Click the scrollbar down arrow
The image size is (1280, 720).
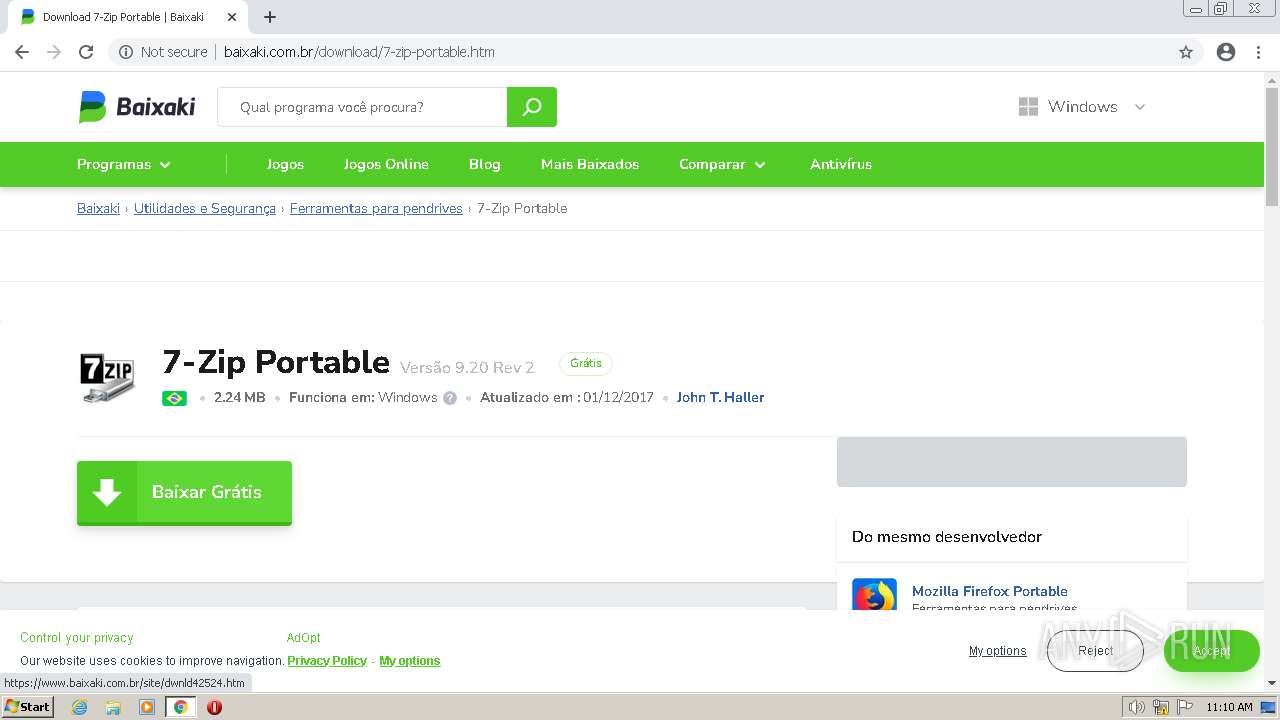point(1272,683)
